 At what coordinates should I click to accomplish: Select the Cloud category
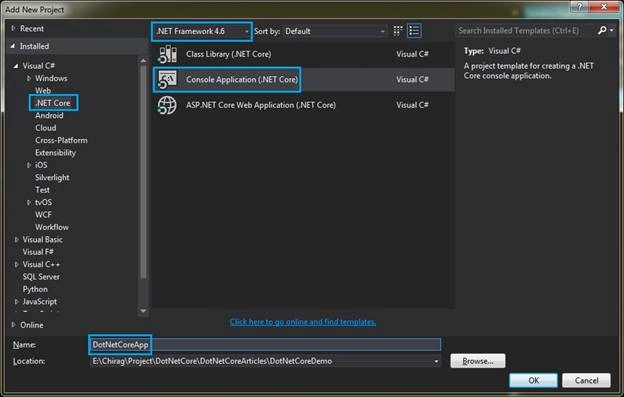[x=46, y=128]
